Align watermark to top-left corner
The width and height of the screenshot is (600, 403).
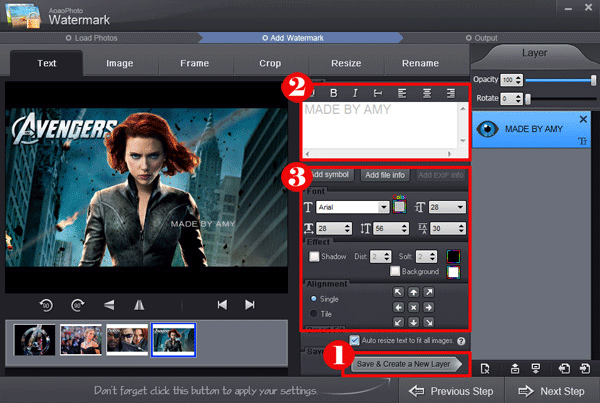coord(398,292)
